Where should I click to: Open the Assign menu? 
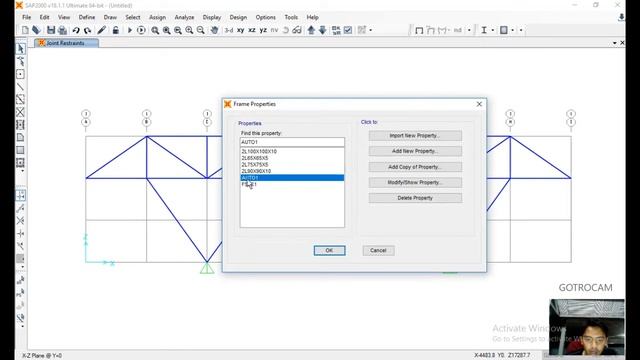click(x=157, y=17)
